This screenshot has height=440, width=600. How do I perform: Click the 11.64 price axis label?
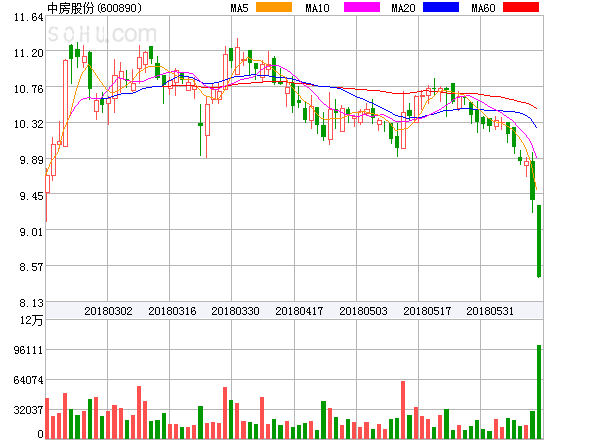pyautogui.click(x=29, y=17)
